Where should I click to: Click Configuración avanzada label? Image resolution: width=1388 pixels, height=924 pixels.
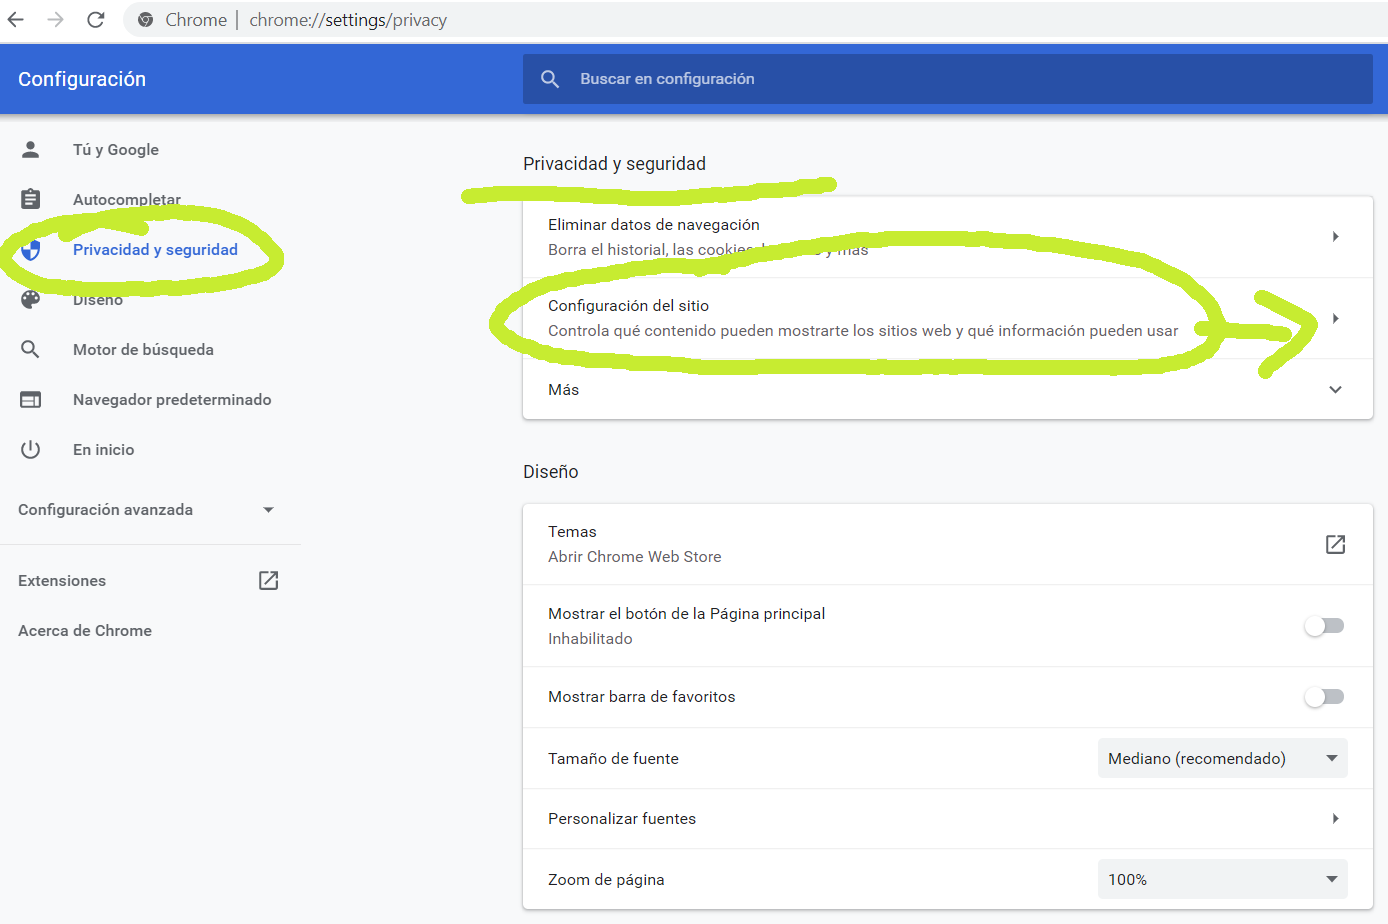[x=105, y=510]
